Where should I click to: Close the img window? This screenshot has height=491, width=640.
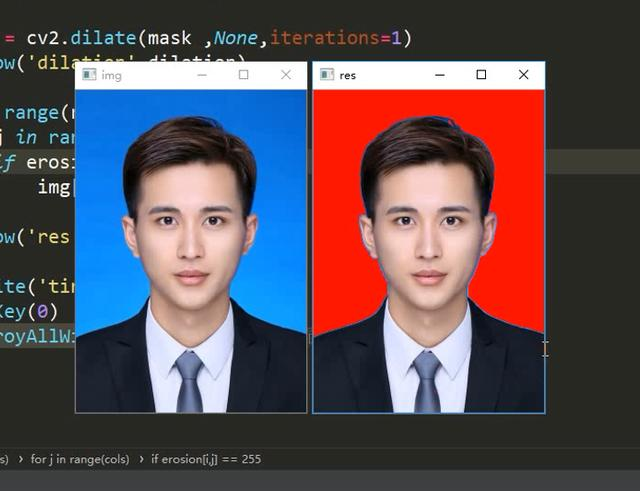(286, 75)
